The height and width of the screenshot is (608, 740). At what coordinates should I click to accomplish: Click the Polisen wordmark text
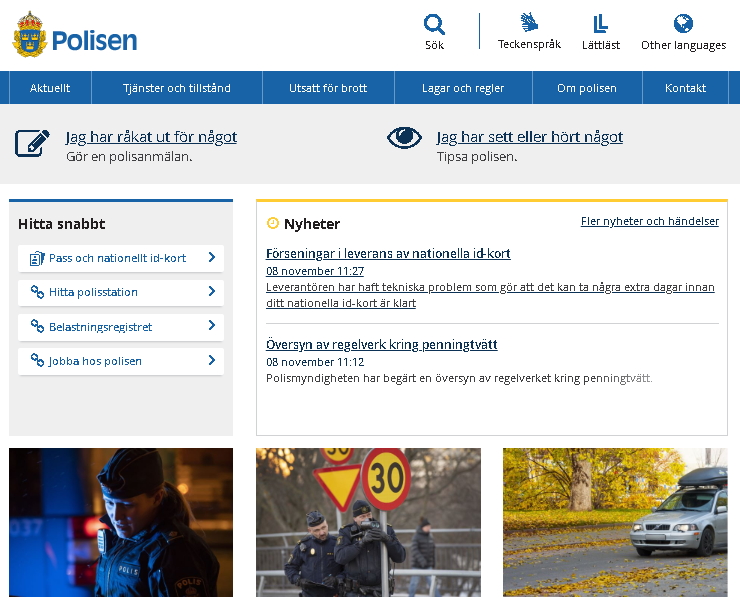[x=94, y=40]
